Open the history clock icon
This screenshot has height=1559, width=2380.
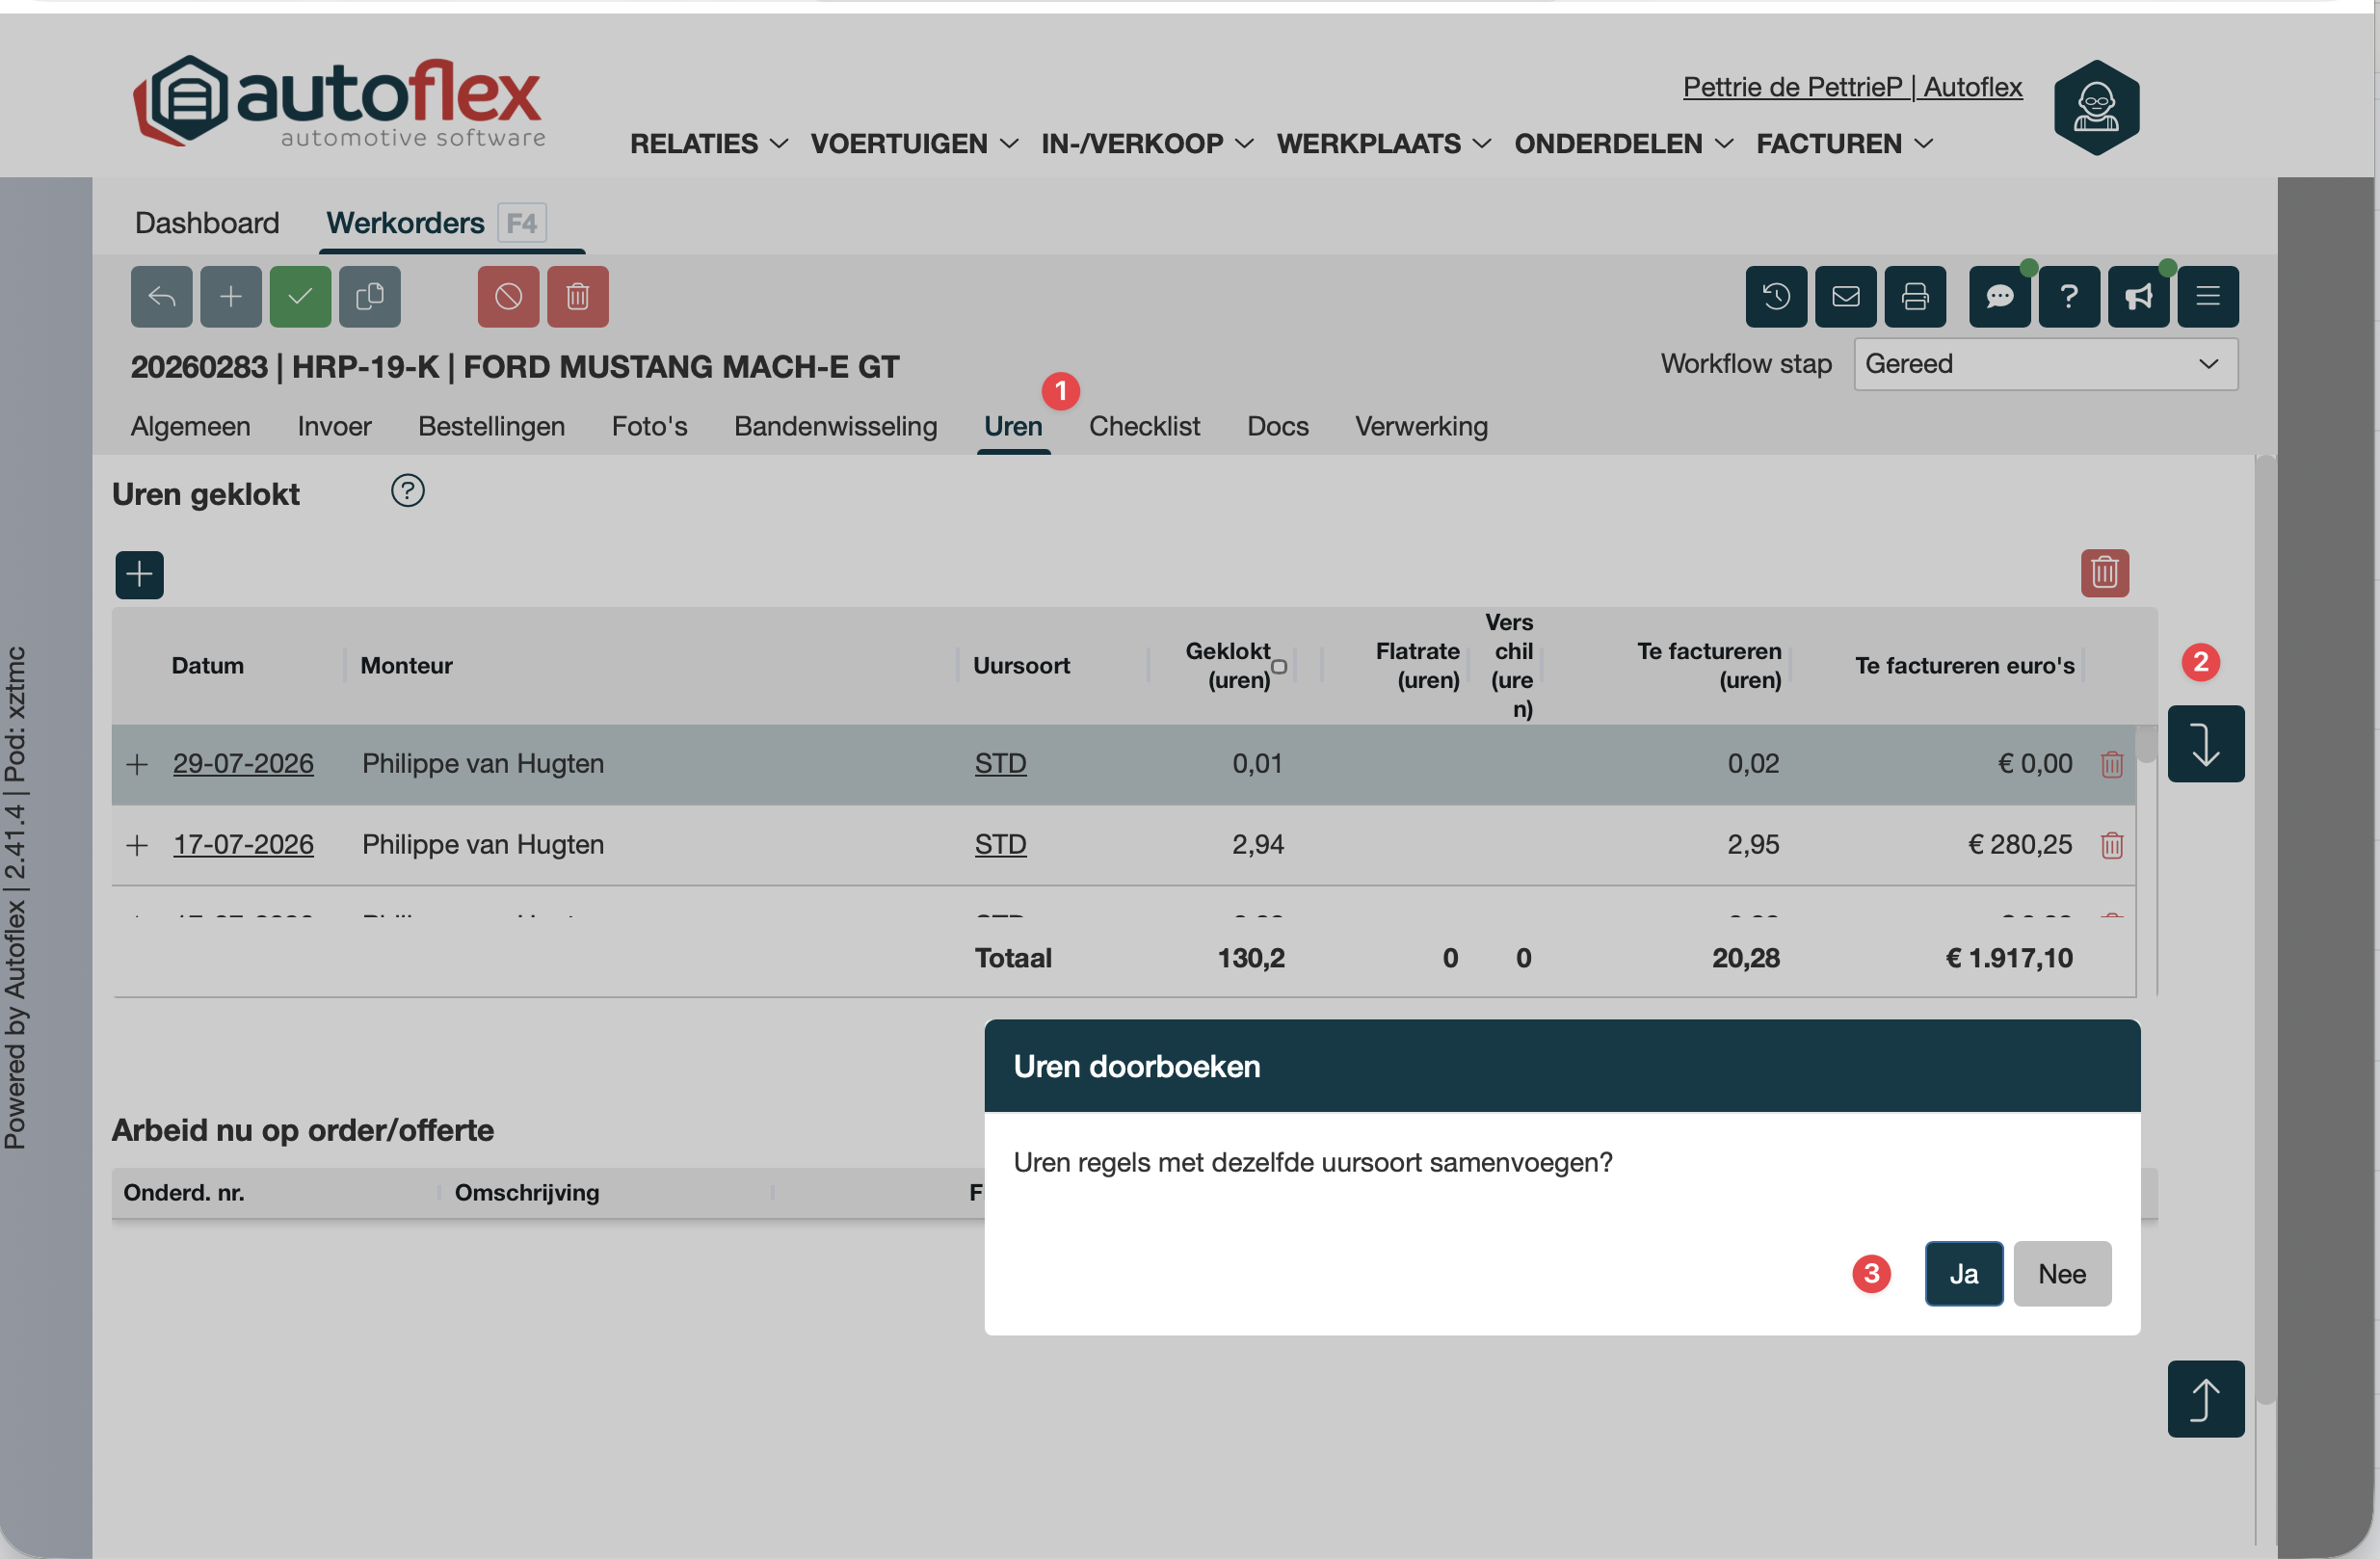1776,296
